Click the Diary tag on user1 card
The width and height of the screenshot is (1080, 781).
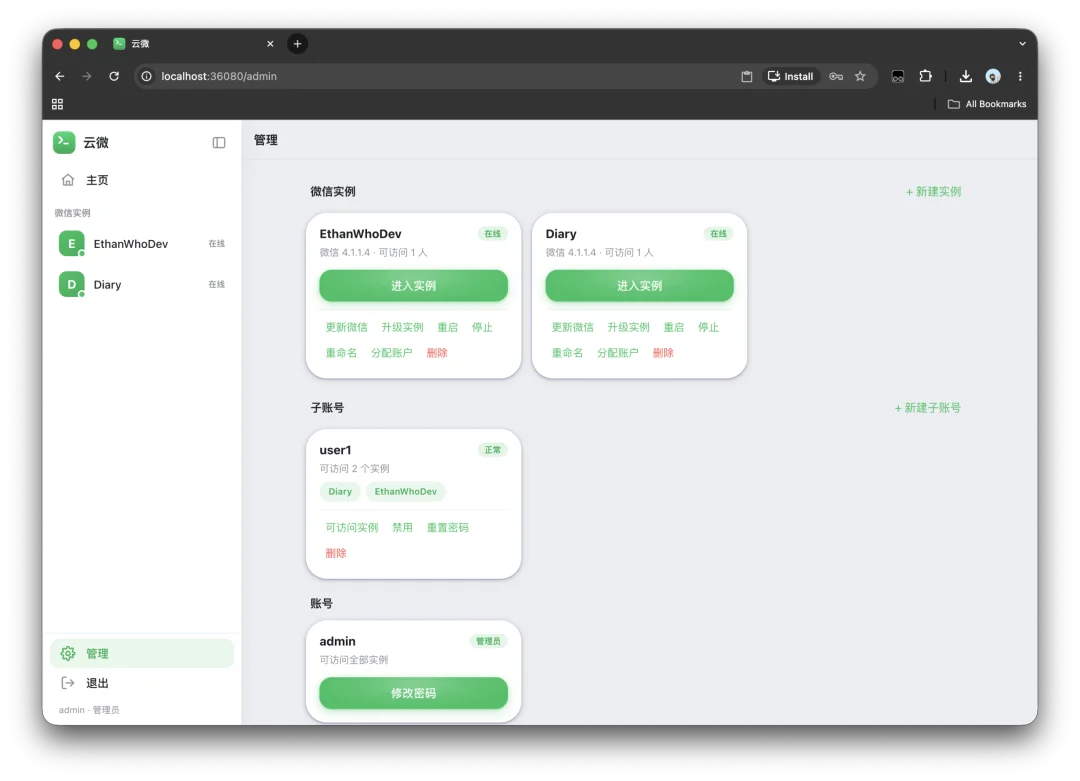pos(340,492)
